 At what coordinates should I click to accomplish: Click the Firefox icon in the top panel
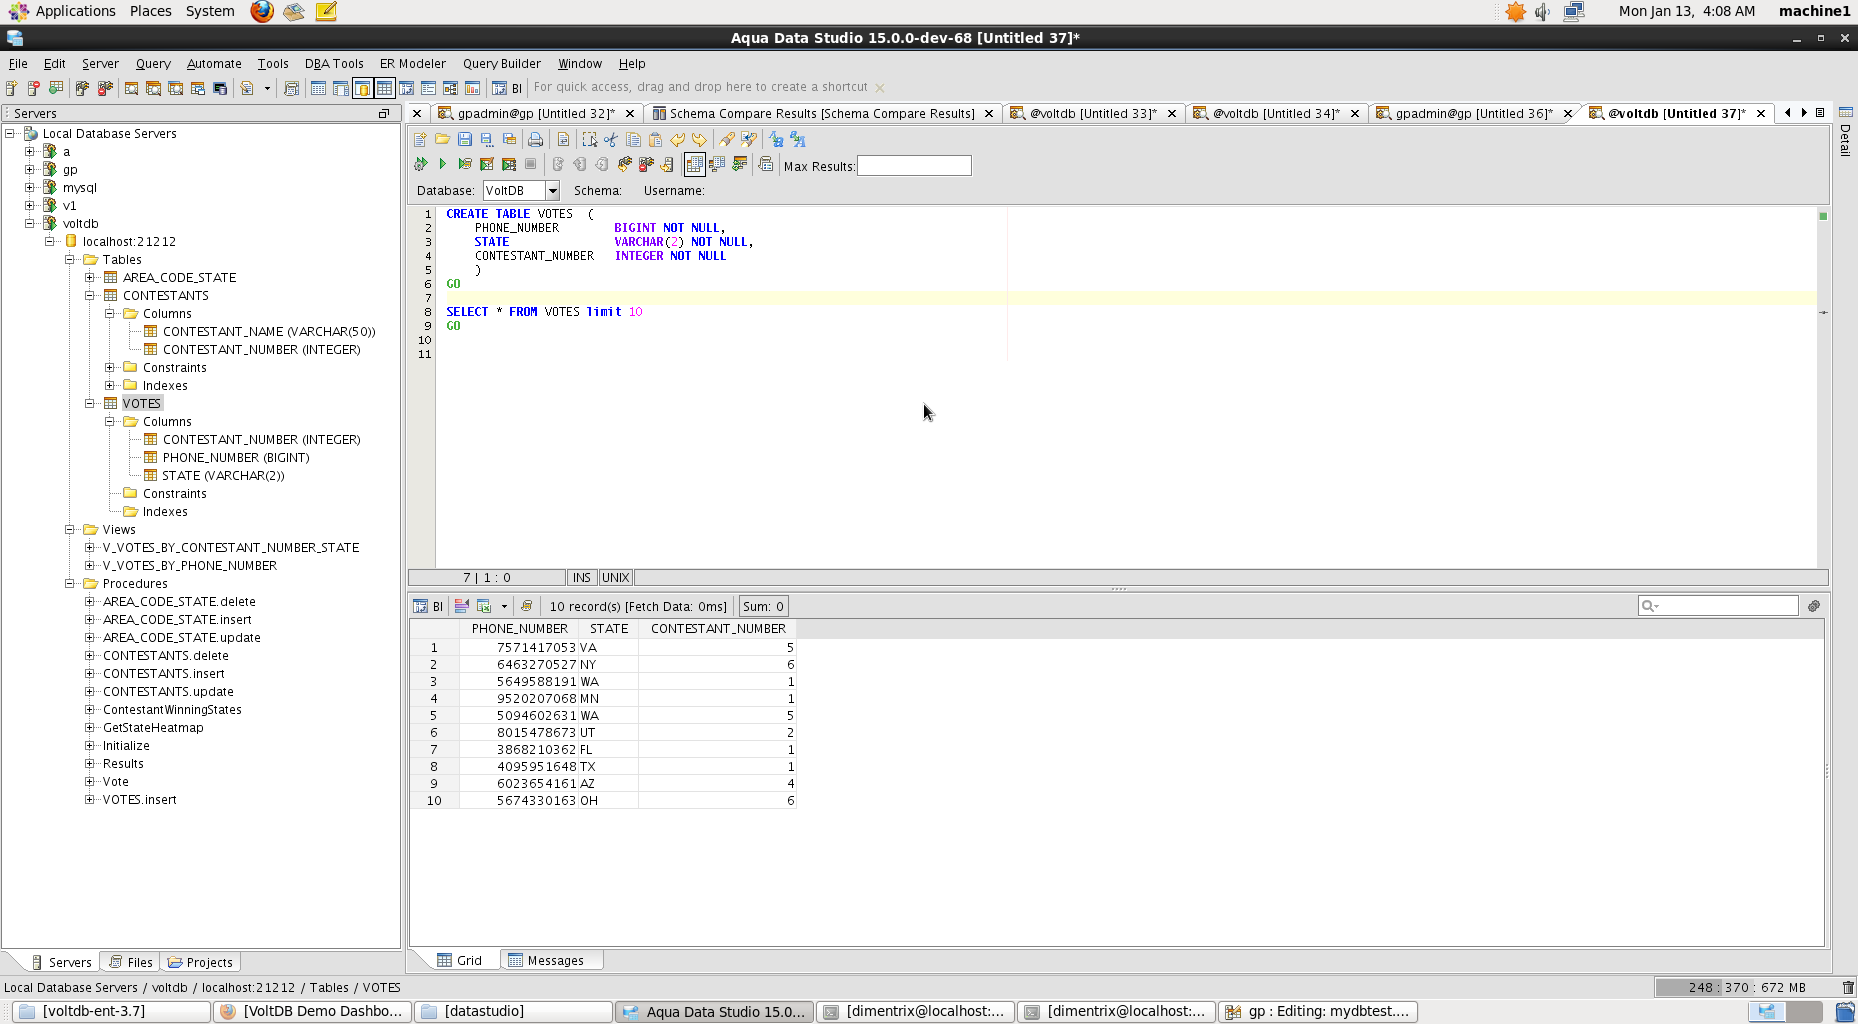tap(262, 11)
